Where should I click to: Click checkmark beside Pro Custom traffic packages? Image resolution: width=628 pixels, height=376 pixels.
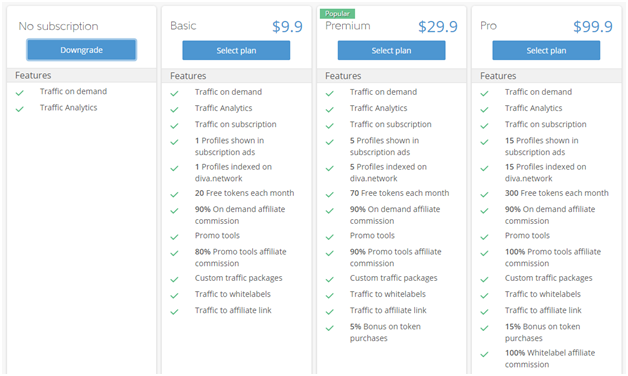[484, 279]
